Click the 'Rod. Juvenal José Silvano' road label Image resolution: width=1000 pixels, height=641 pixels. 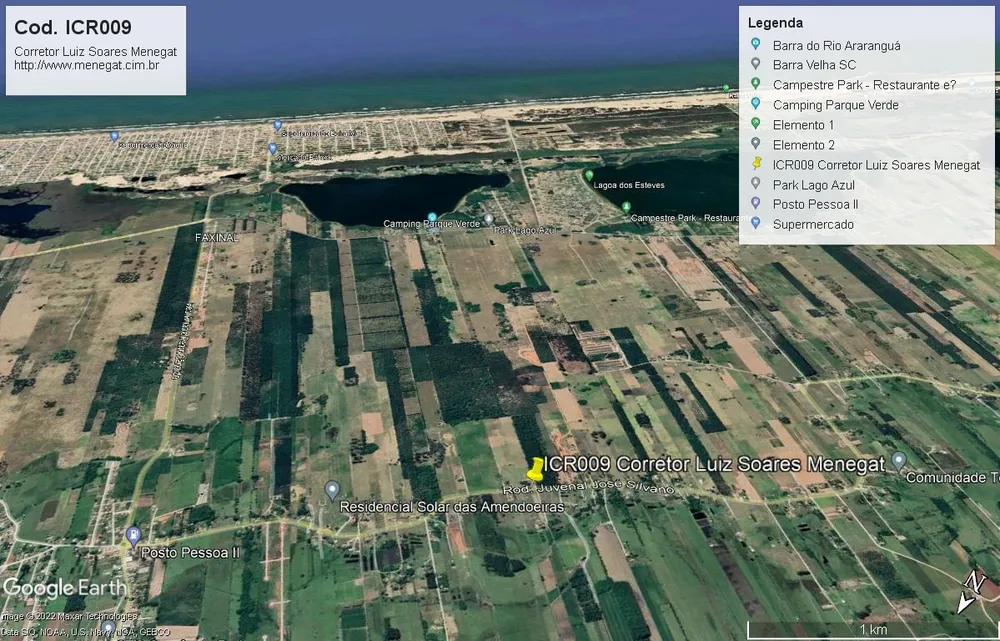click(588, 488)
